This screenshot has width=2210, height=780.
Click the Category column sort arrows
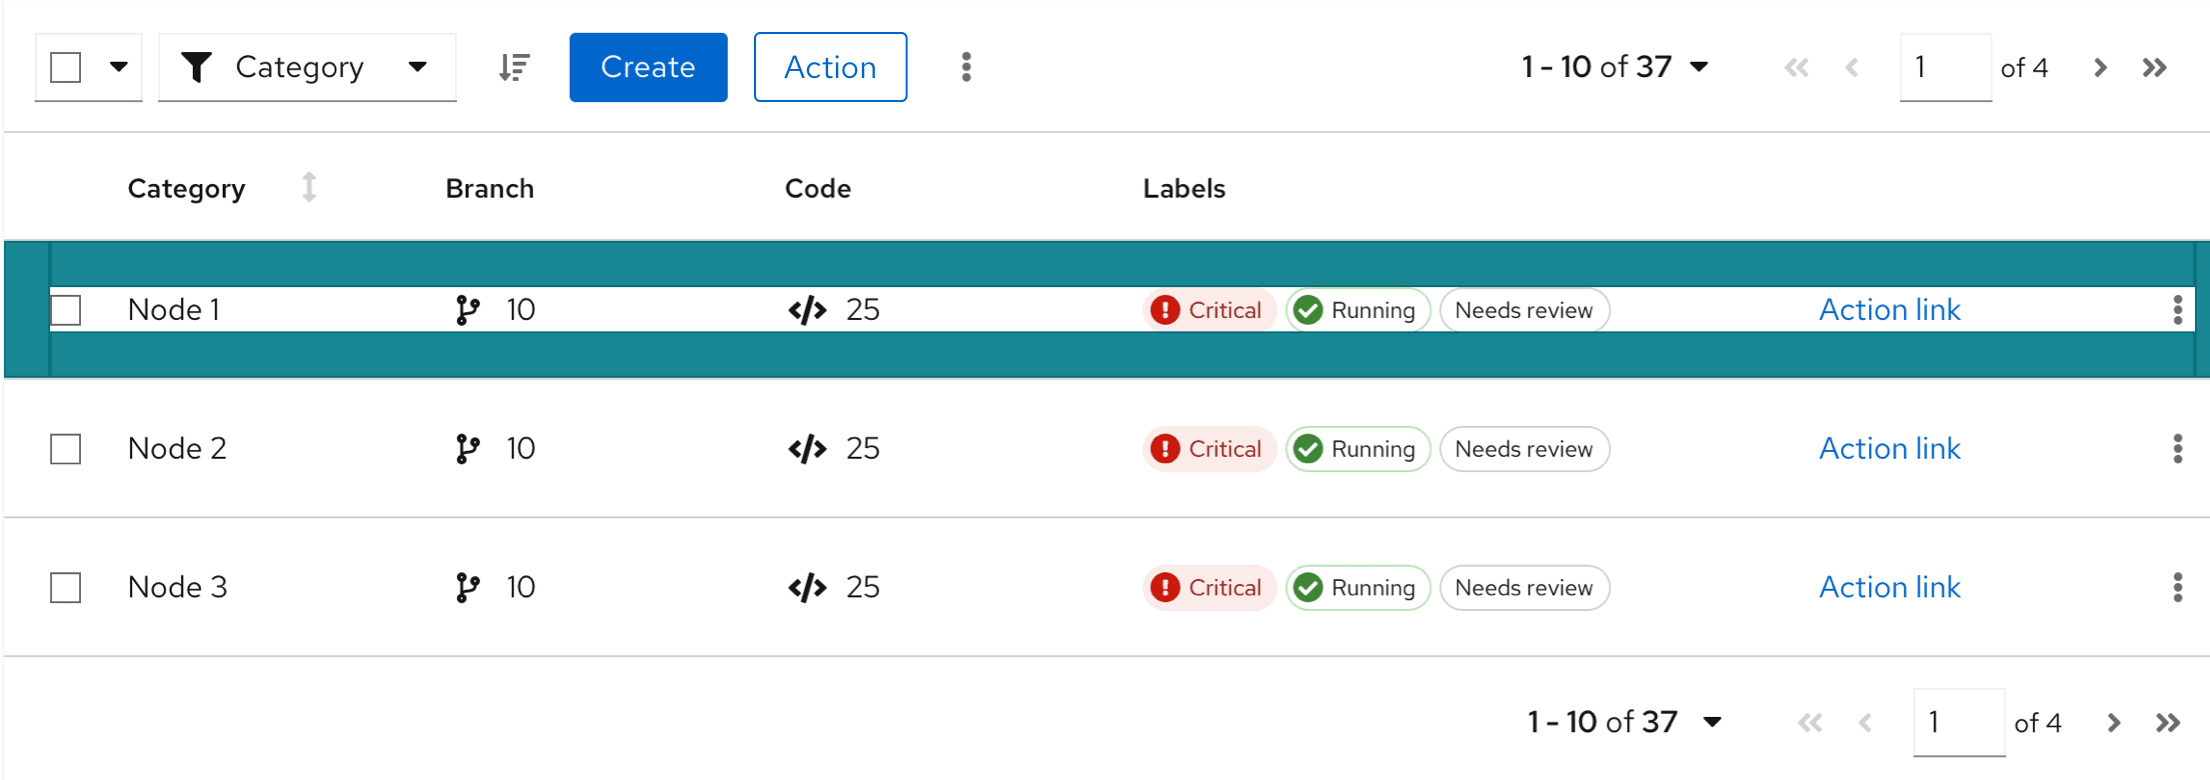click(309, 188)
